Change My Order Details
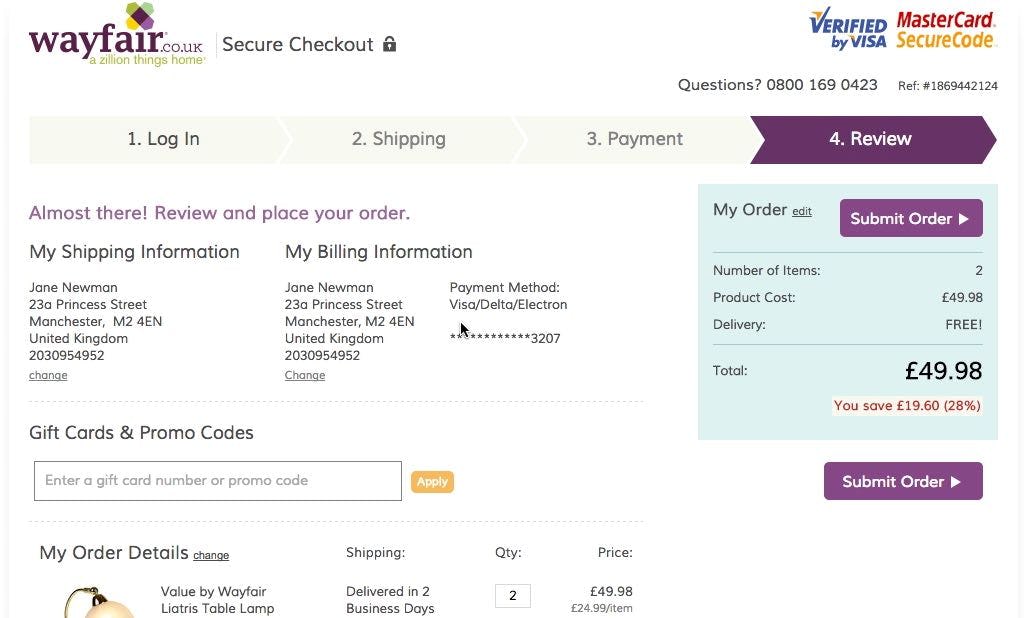Viewport: 1028px width, 618px height. click(211, 556)
